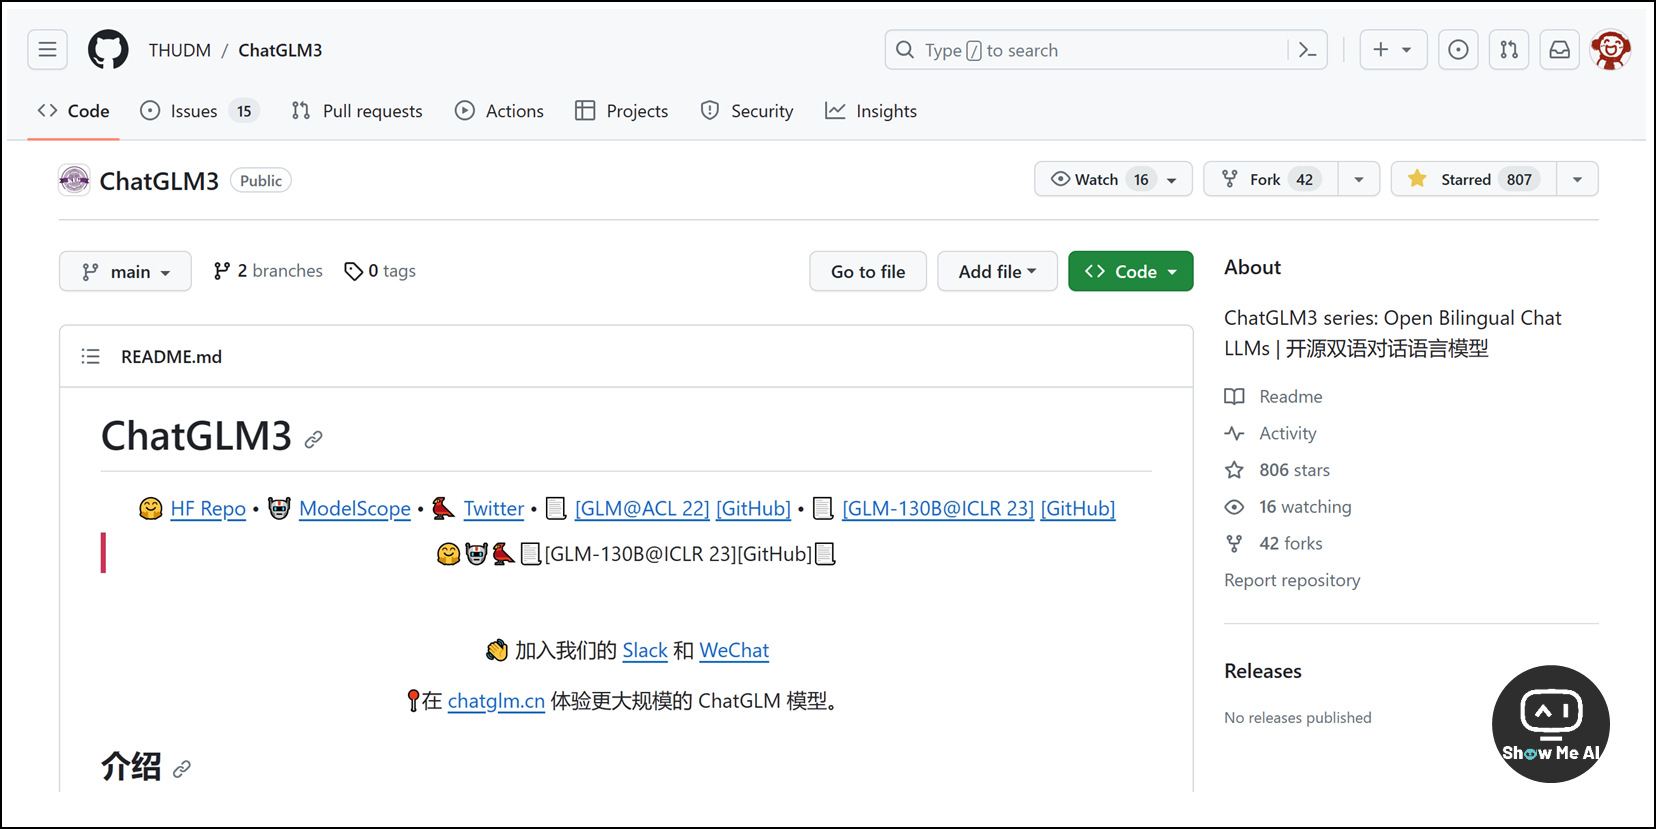Open the issues inbox icon in header

pos(1458,50)
